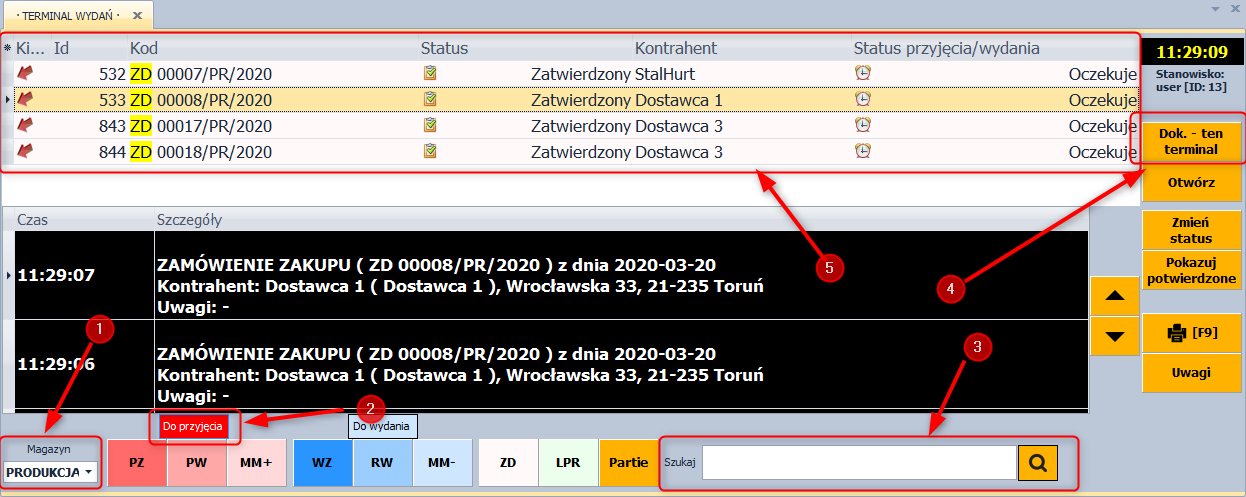1246x497 pixels.
Task: Click the down arrow button
Action: click(x=1115, y=336)
